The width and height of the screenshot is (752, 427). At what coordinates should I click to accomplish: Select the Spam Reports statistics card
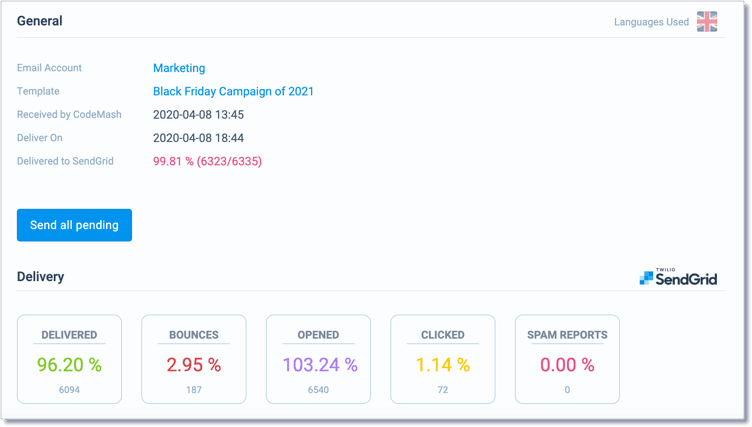coord(567,359)
